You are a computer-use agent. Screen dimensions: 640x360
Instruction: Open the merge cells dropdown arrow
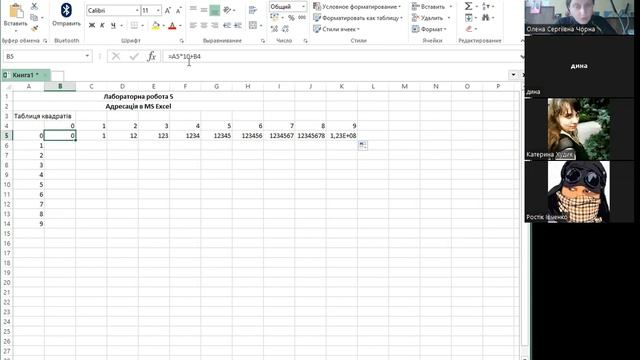[x=261, y=26]
